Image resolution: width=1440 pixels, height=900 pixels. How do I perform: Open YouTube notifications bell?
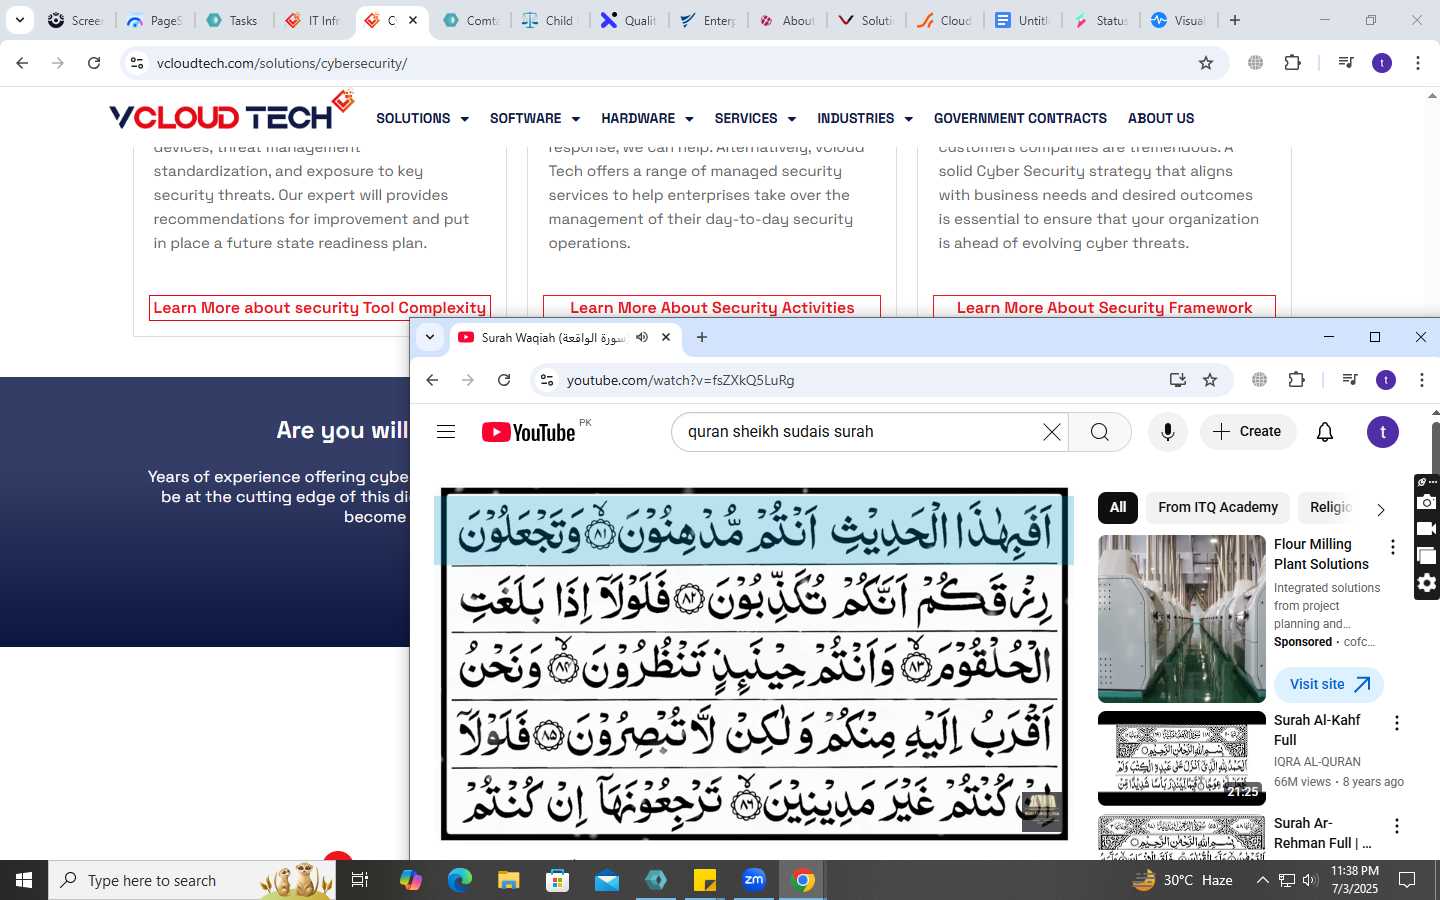pyautogui.click(x=1325, y=432)
